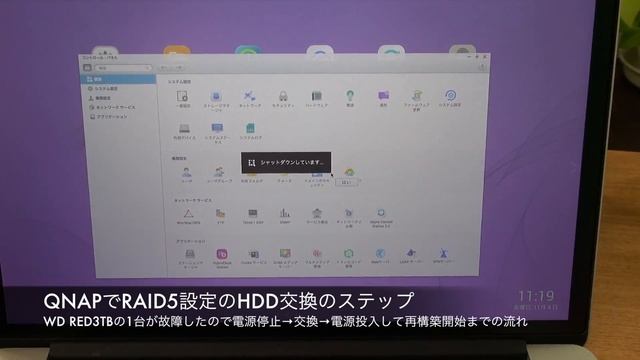Screen dimensions: 640x360
Task: Open External Device (外部デバイス) icon
Action: (x=184, y=129)
